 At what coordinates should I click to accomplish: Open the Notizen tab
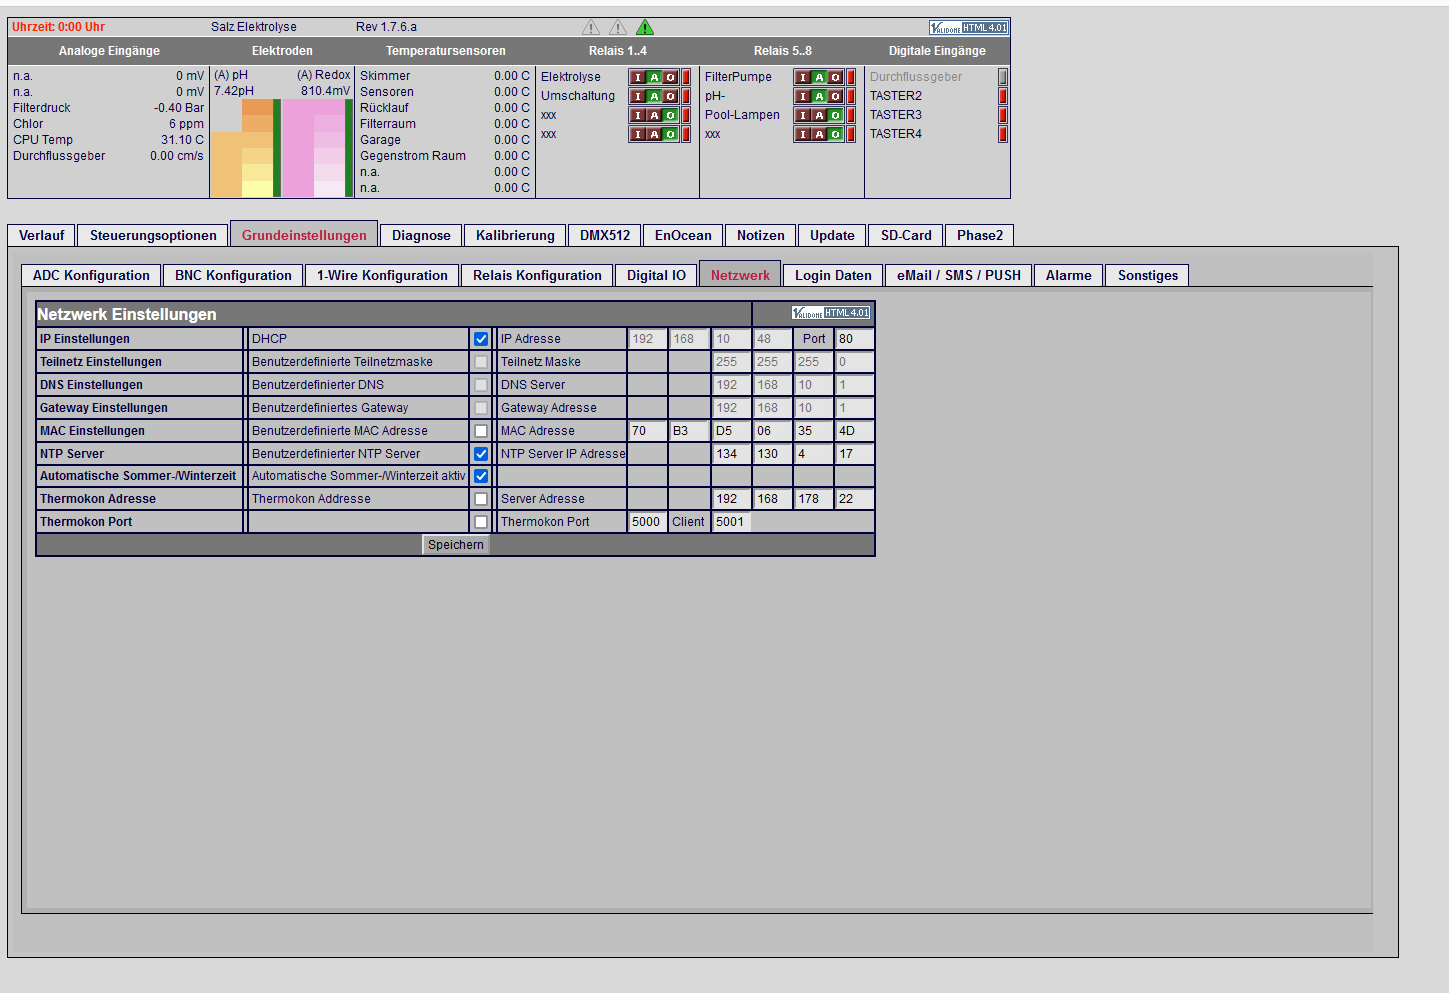click(x=761, y=235)
